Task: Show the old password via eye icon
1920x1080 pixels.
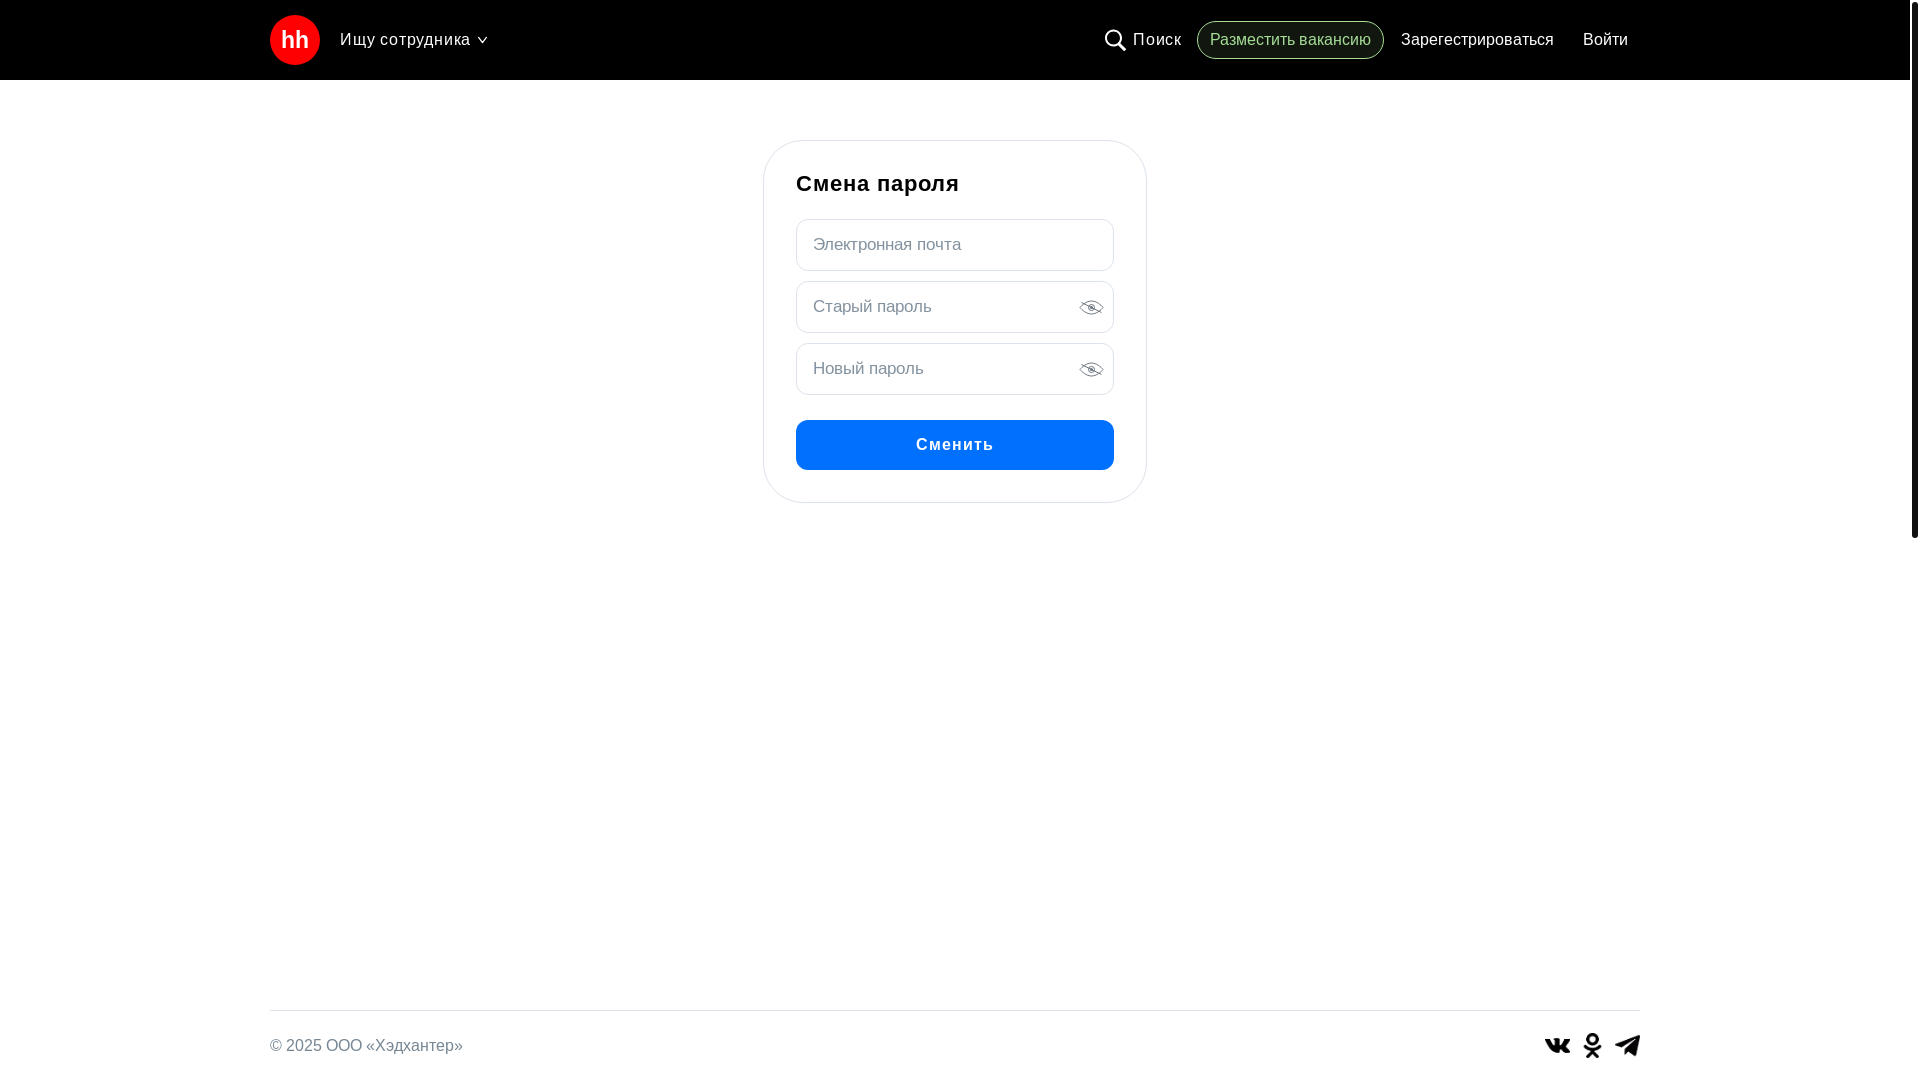Action: click(x=1091, y=307)
